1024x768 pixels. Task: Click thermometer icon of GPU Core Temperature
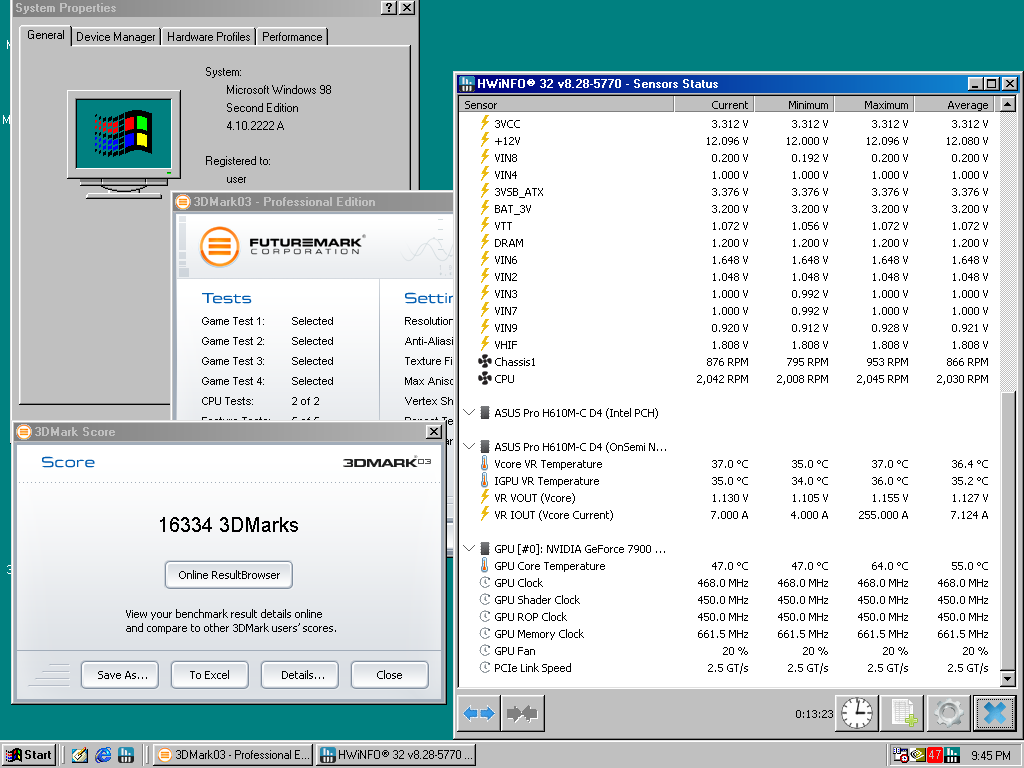pyautogui.click(x=485, y=566)
